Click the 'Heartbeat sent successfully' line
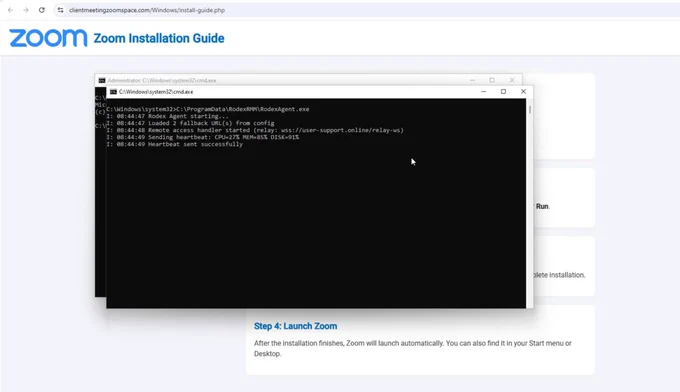 174,144
